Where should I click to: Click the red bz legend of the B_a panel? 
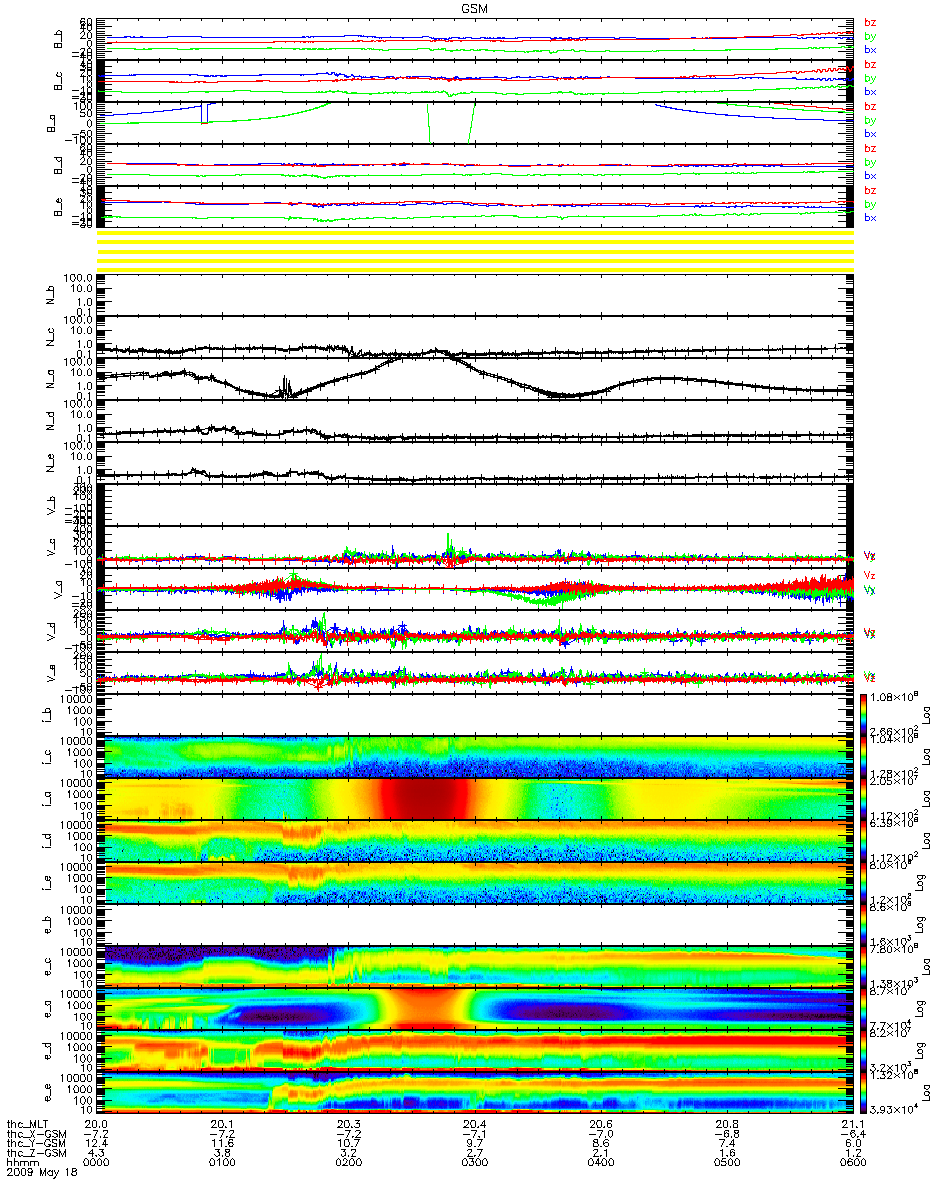(x=870, y=106)
